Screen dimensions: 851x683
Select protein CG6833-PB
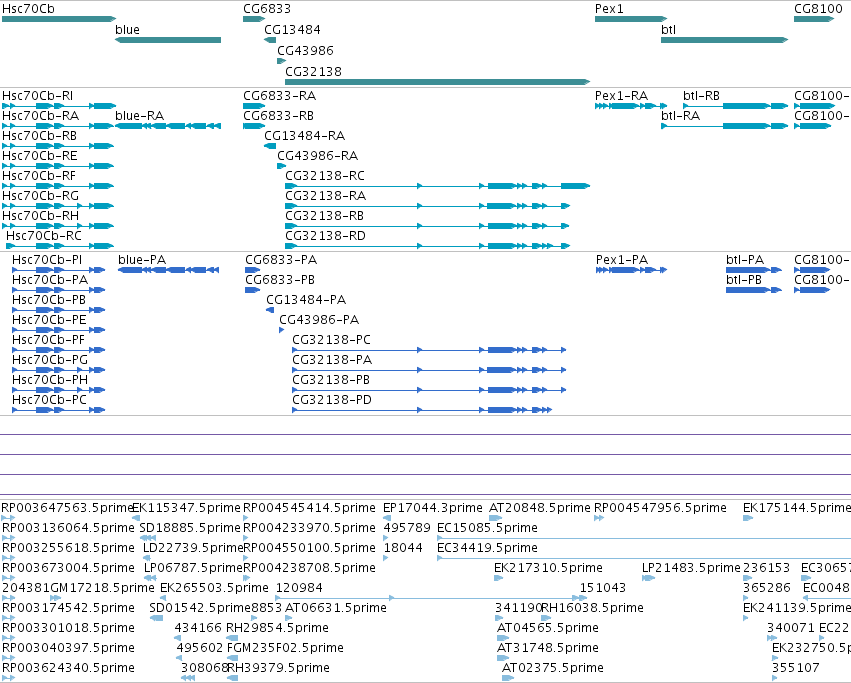click(x=280, y=280)
